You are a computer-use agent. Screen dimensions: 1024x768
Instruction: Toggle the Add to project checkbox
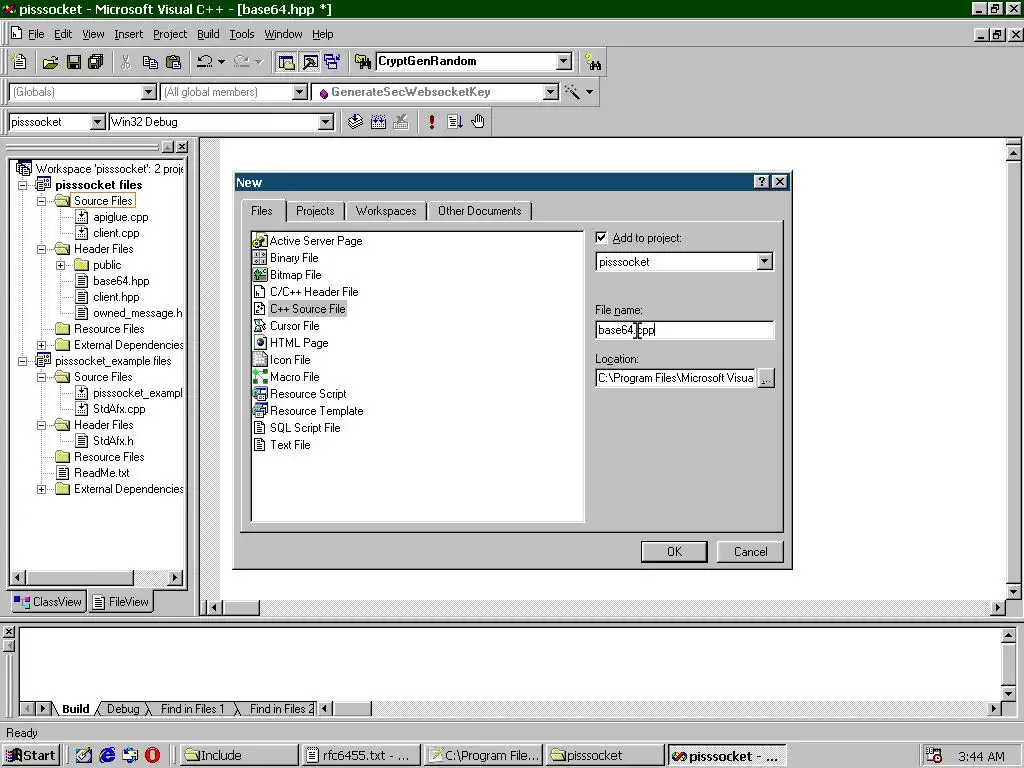(x=601, y=238)
